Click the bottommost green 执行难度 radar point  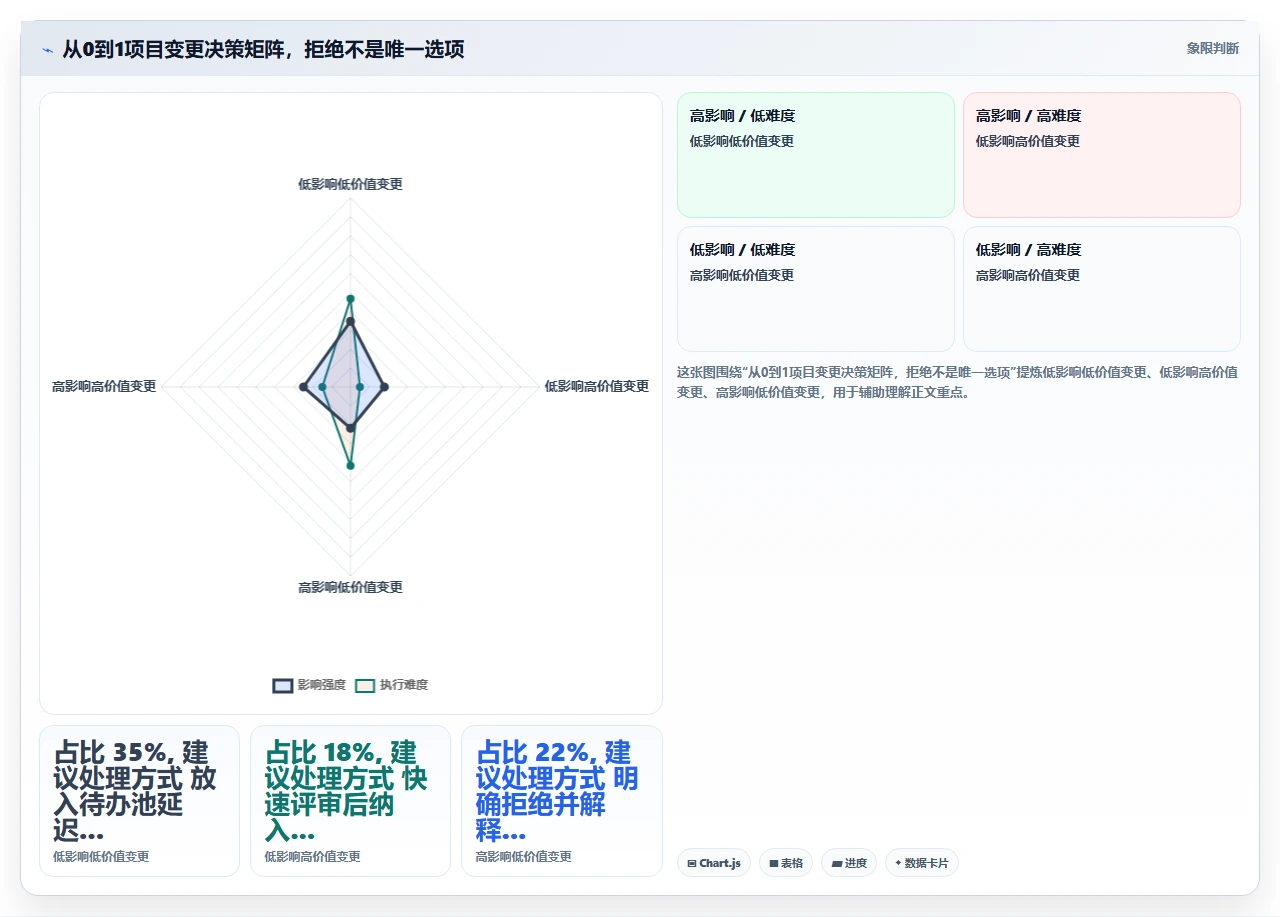[350, 465]
